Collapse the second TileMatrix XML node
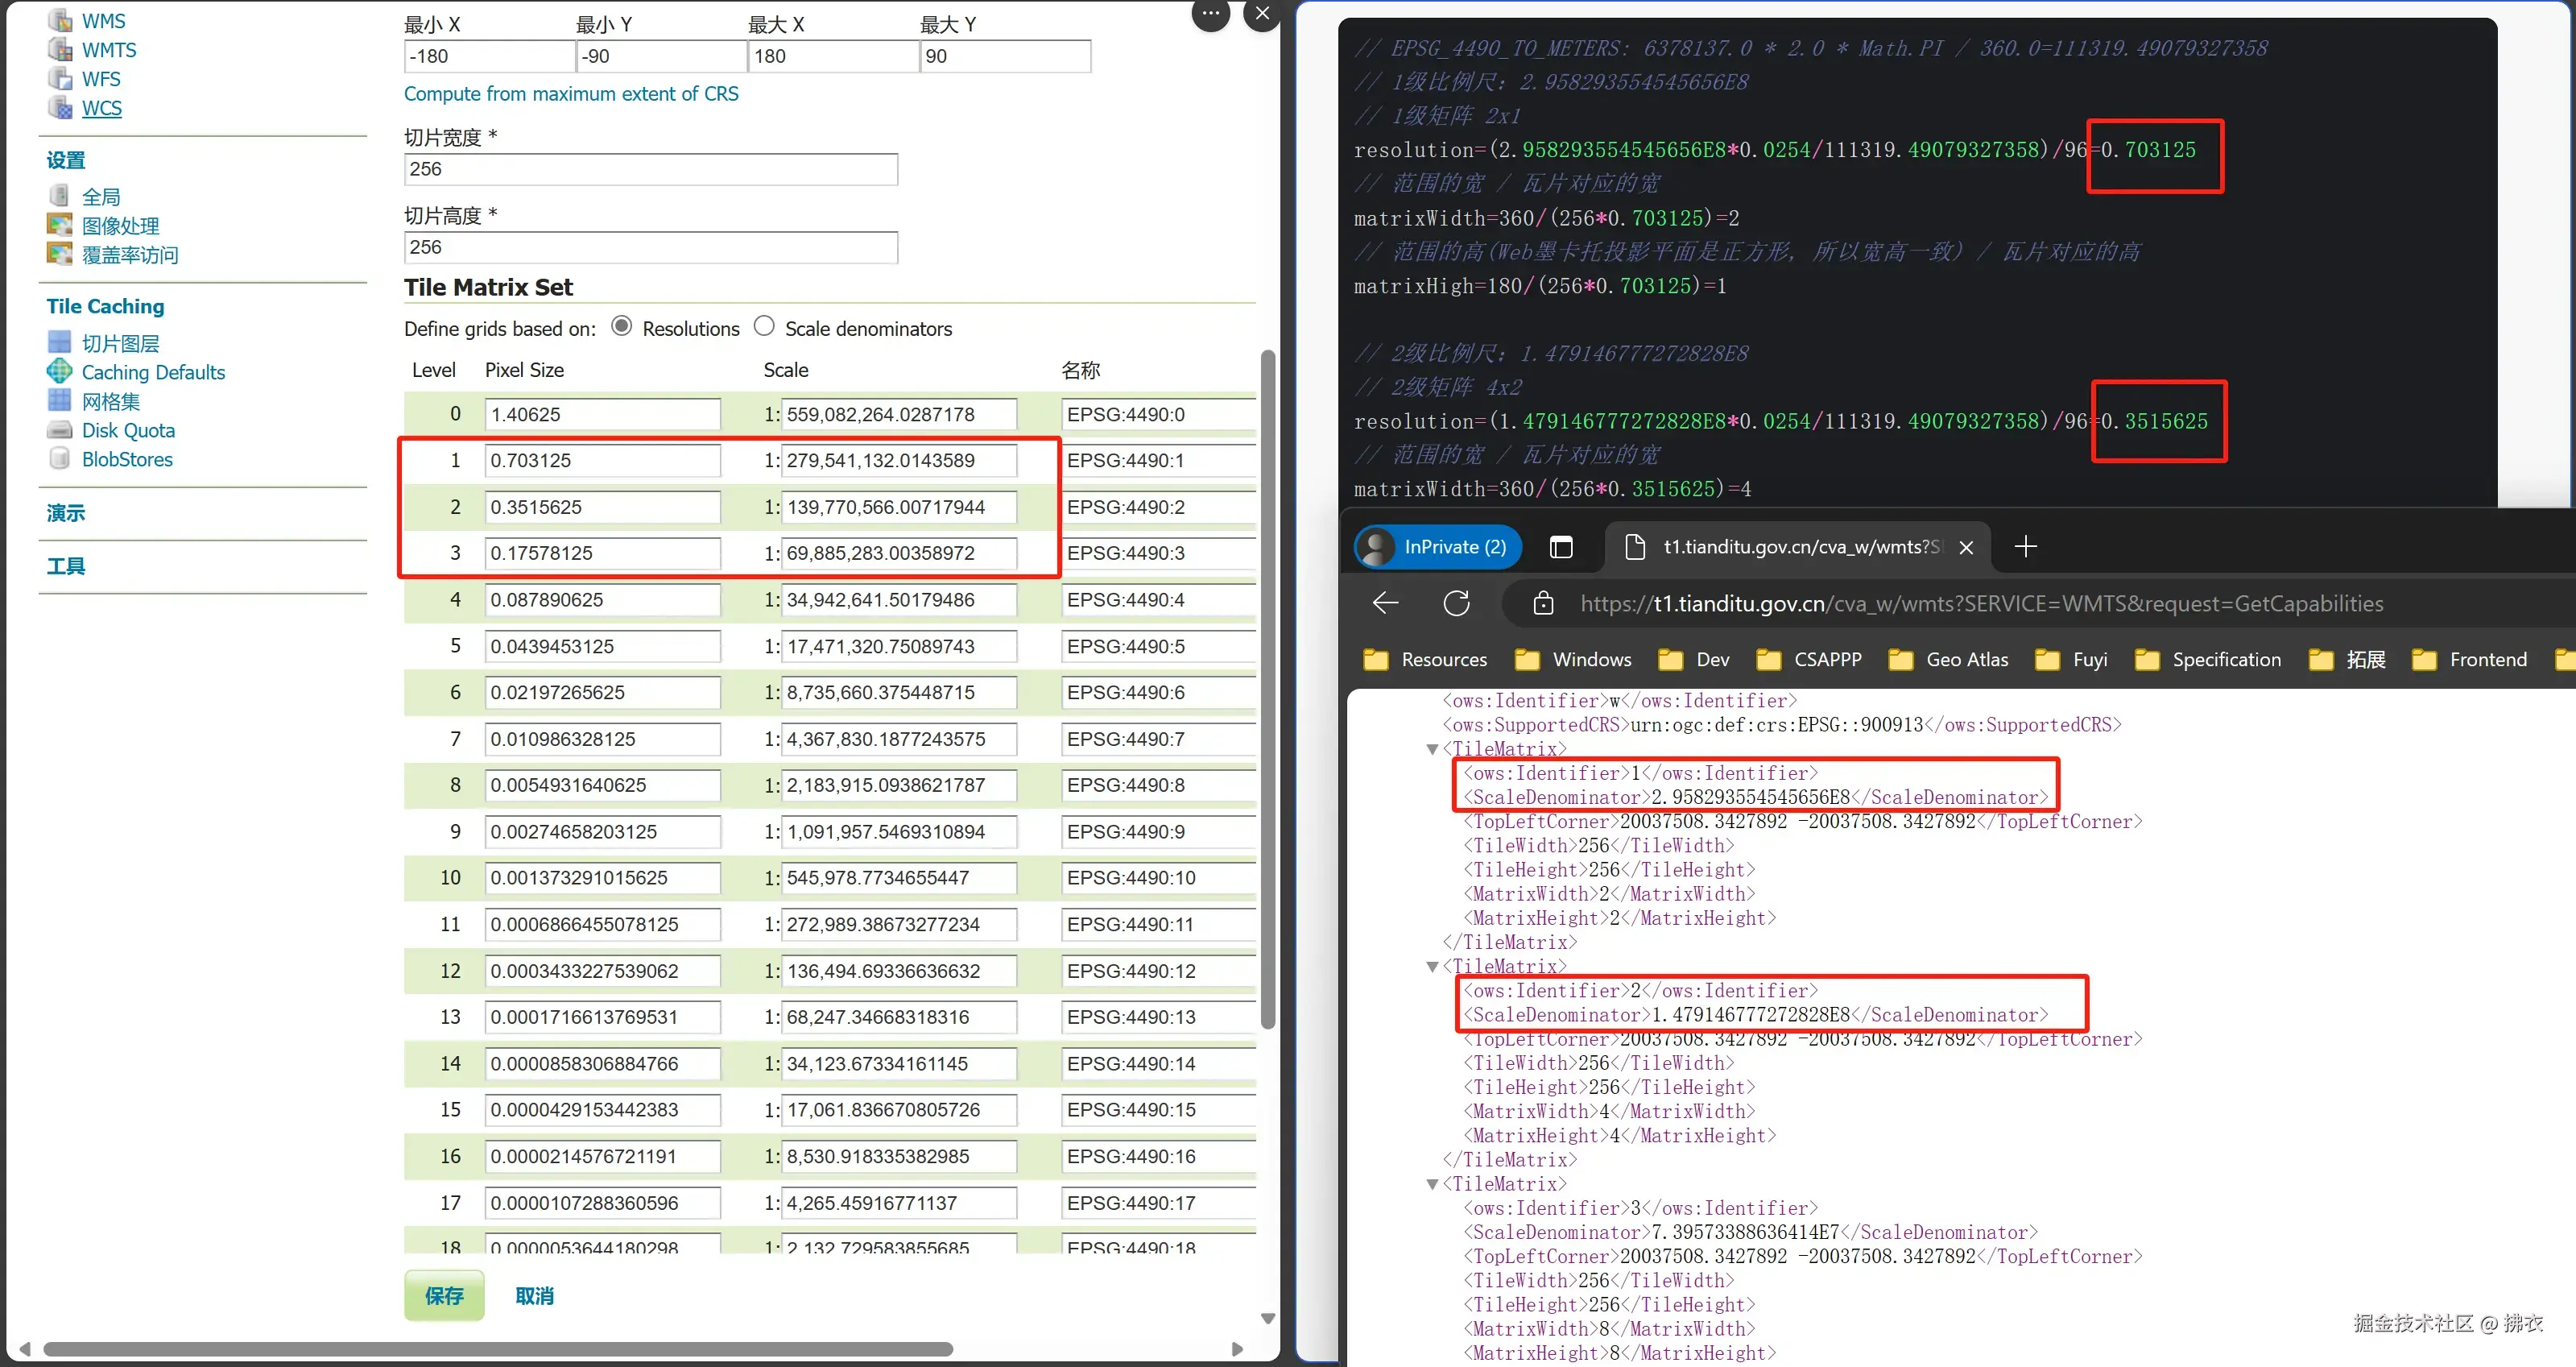 click(x=1432, y=967)
